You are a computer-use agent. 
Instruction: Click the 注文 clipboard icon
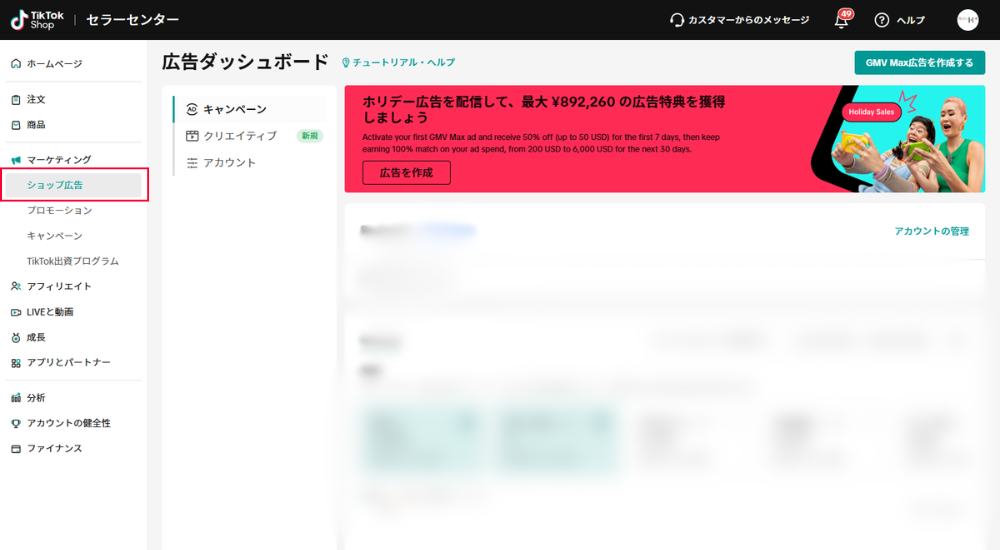point(16,100)
